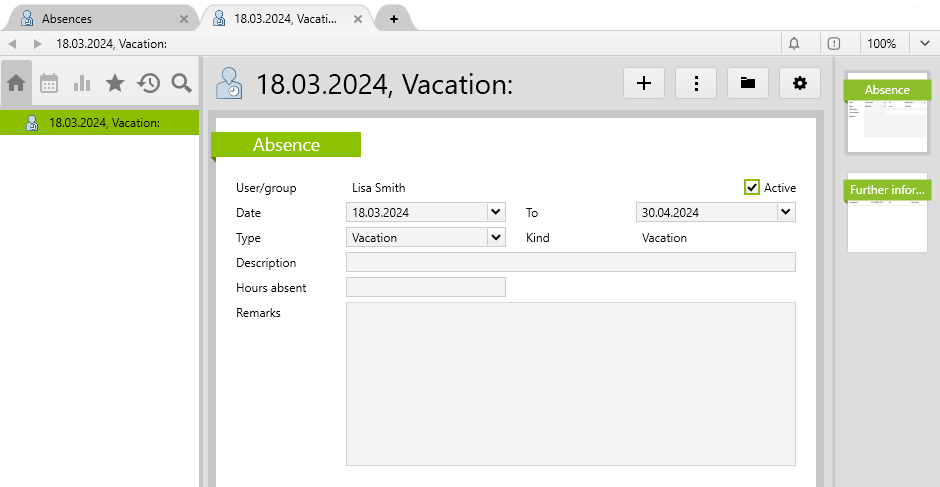
Task: Click the search magnifier icon
Action: click(181, 84)
